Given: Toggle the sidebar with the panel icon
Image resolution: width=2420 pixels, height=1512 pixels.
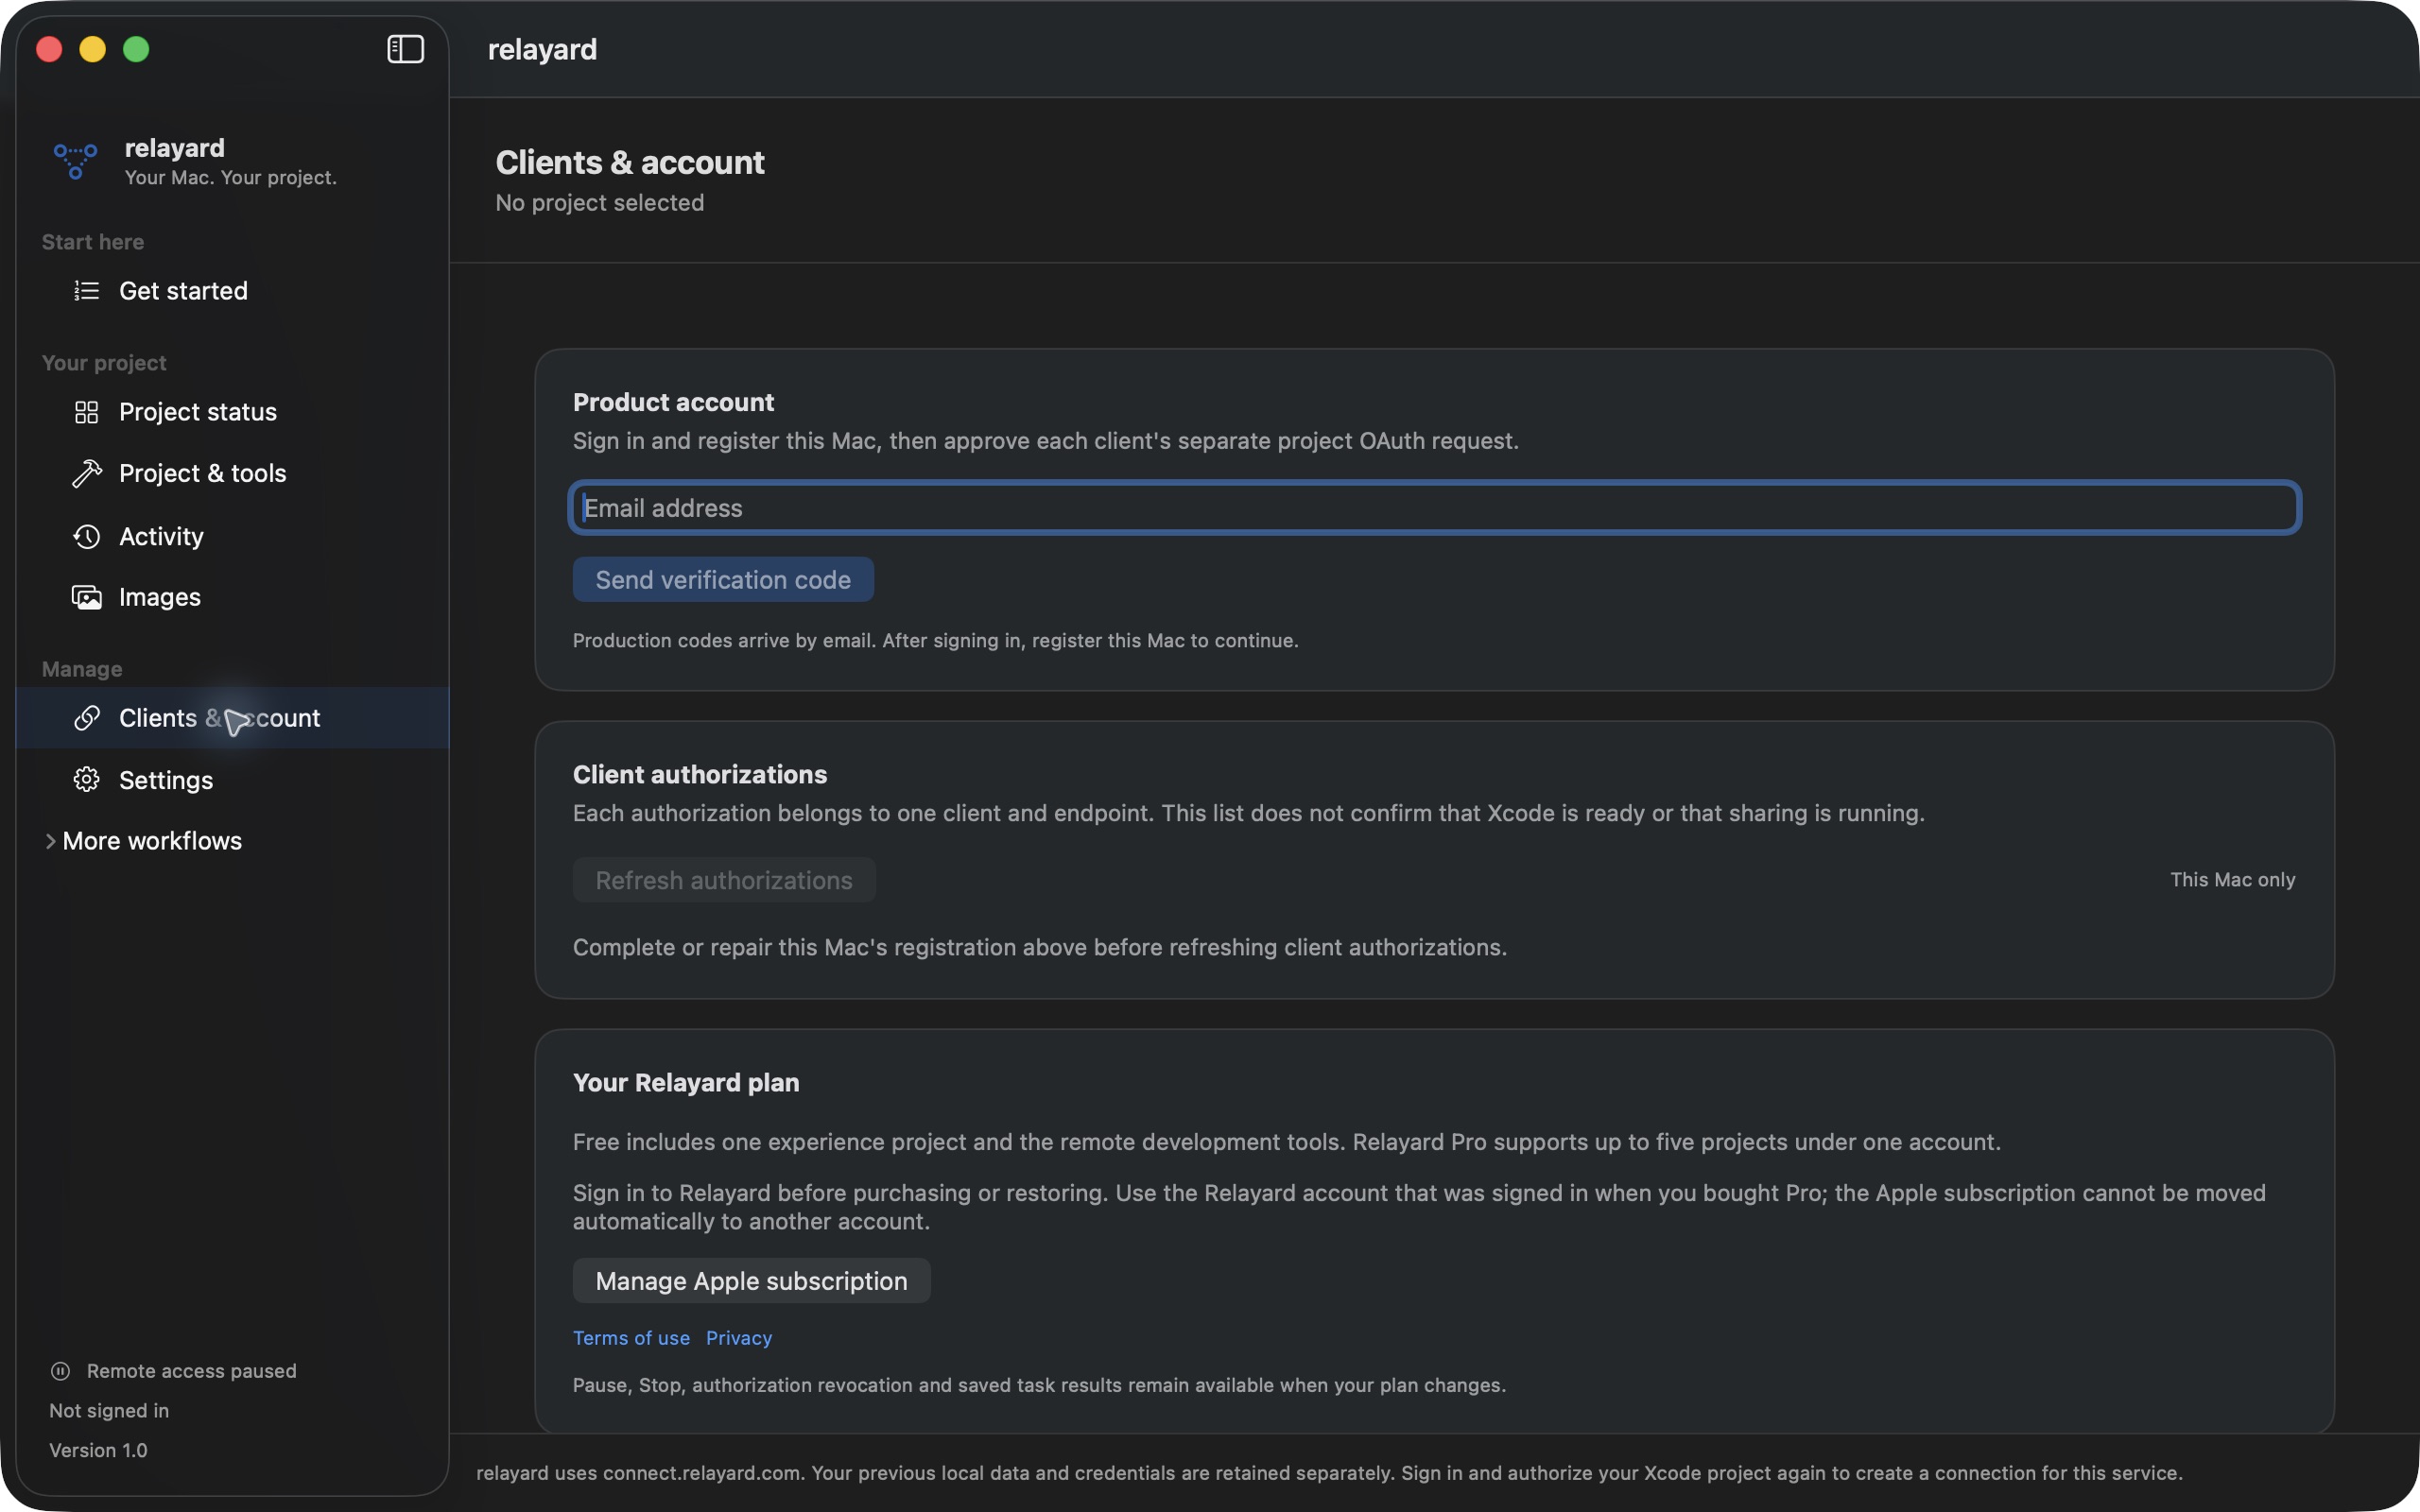Looking at the screenshot, I should click(405, 49).
